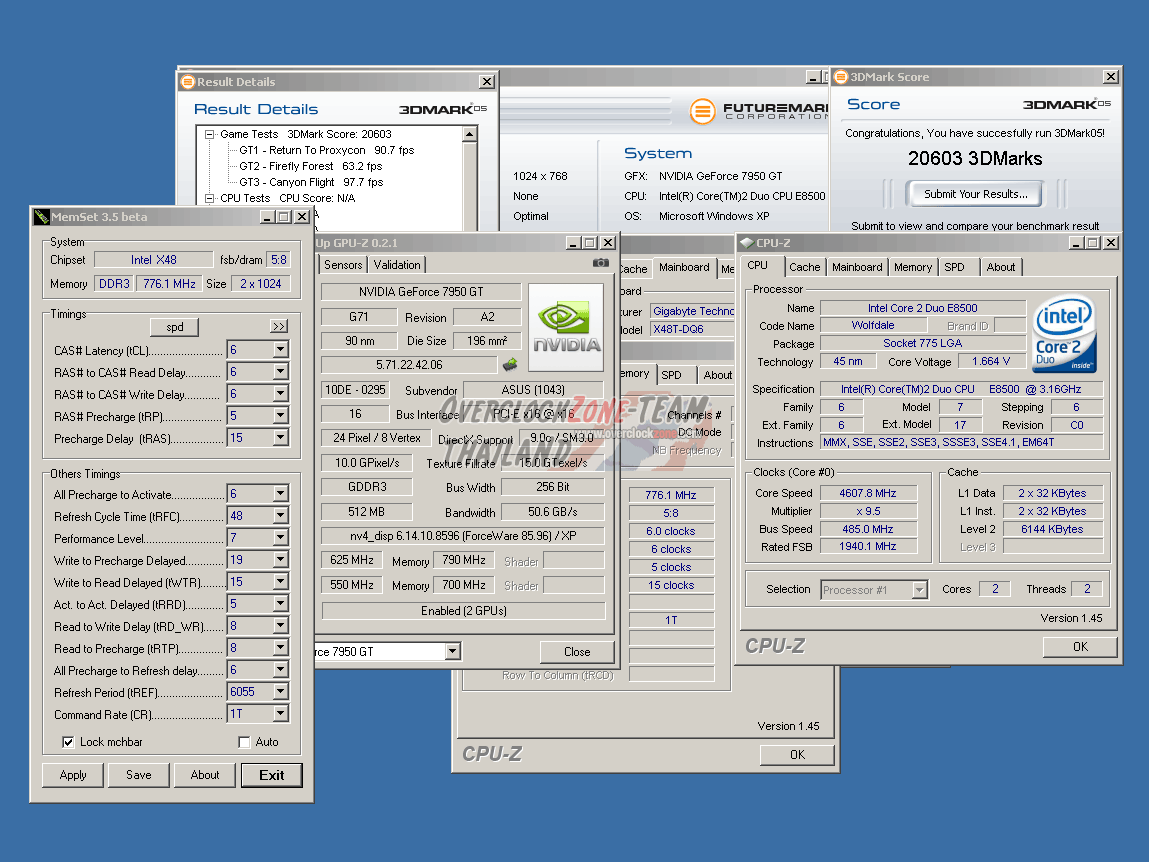Click the MemSet title bar icon
1149x862 pixels.
pyautogui.click(x=42, y=216)
